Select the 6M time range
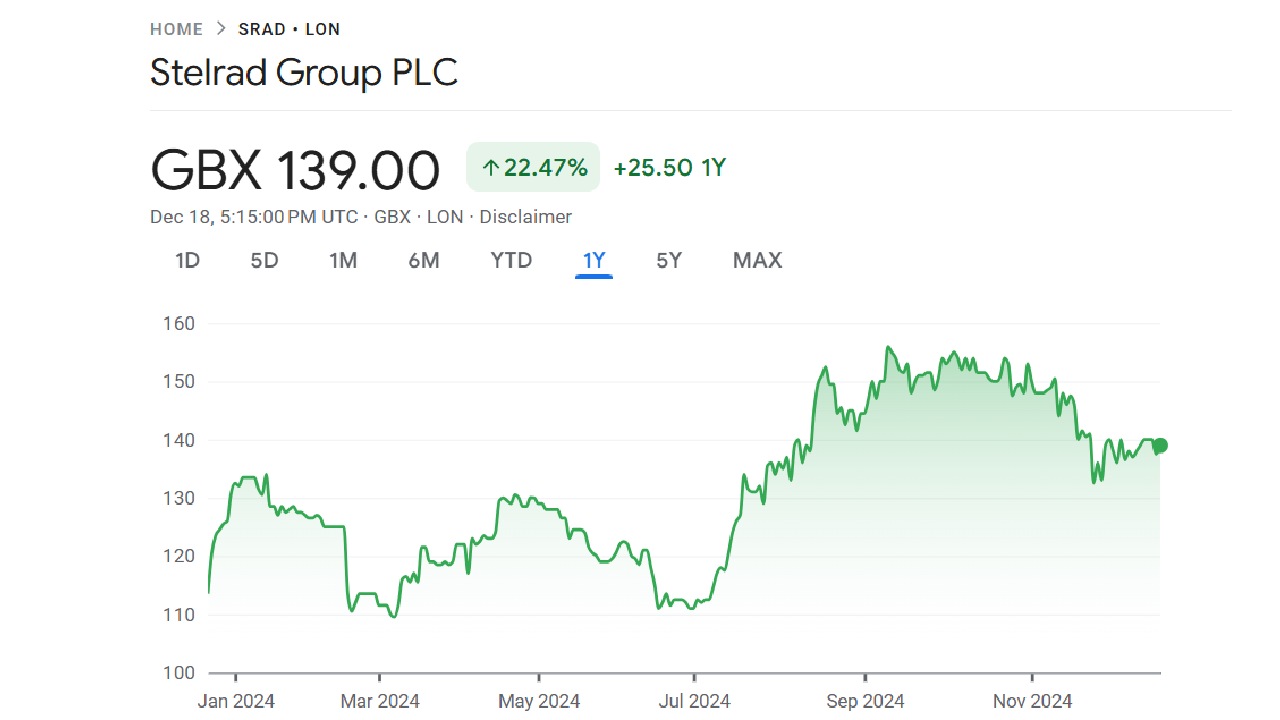Viewport: 1280px width, 720px height. [424, 261]
